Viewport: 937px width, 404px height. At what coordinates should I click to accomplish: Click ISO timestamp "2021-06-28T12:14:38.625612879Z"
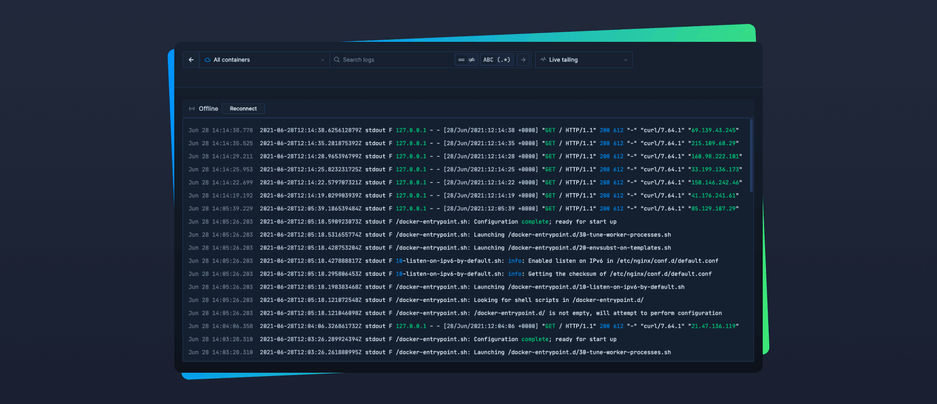tap(311, 130)
